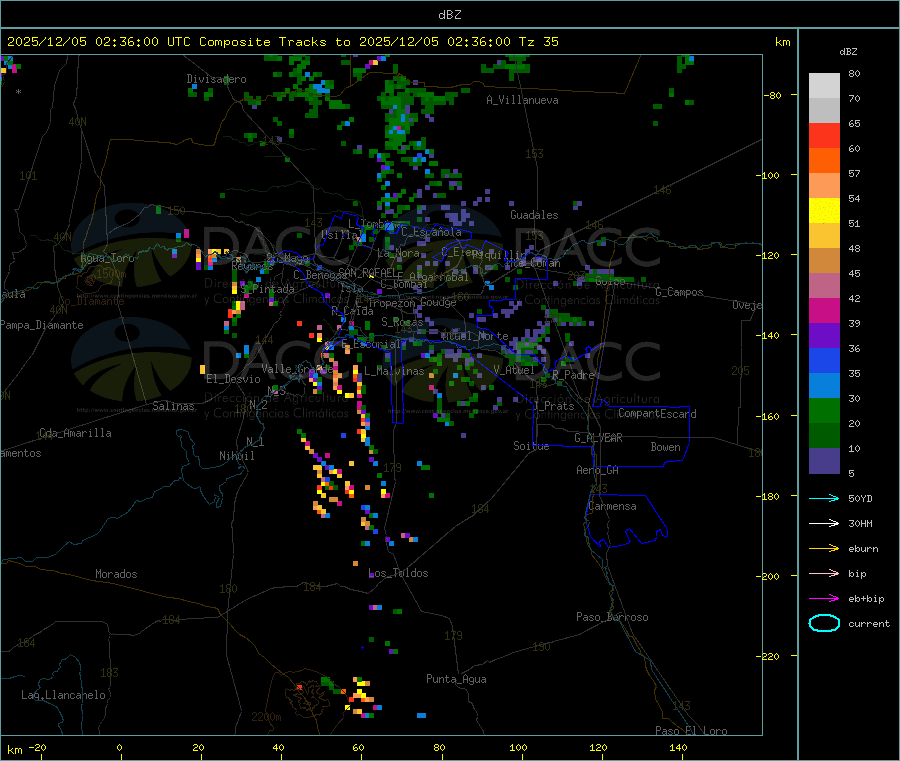The width and height of the screenshot is (900, 761).
Task: Click the '-20' tick on horizontal km axis
Action: 38,747
